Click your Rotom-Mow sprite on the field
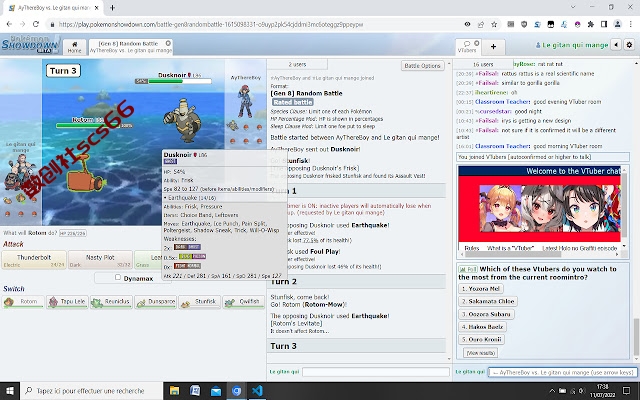 tap(86, 174)
